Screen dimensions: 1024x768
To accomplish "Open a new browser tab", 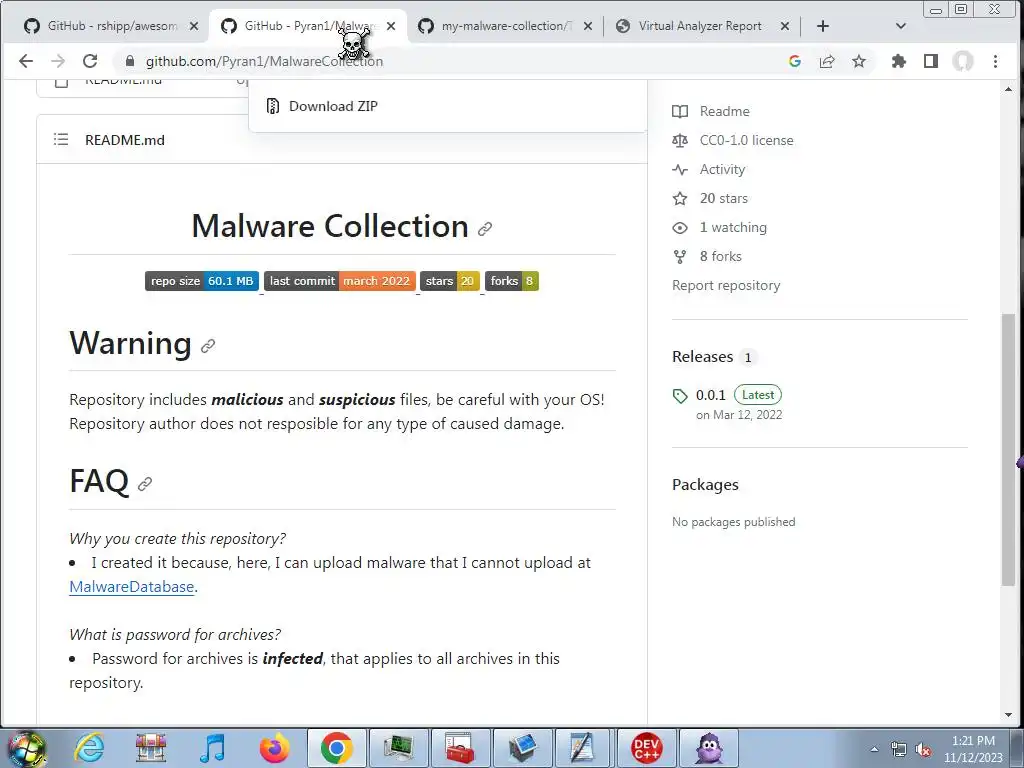I will click(x=823, y=26).
